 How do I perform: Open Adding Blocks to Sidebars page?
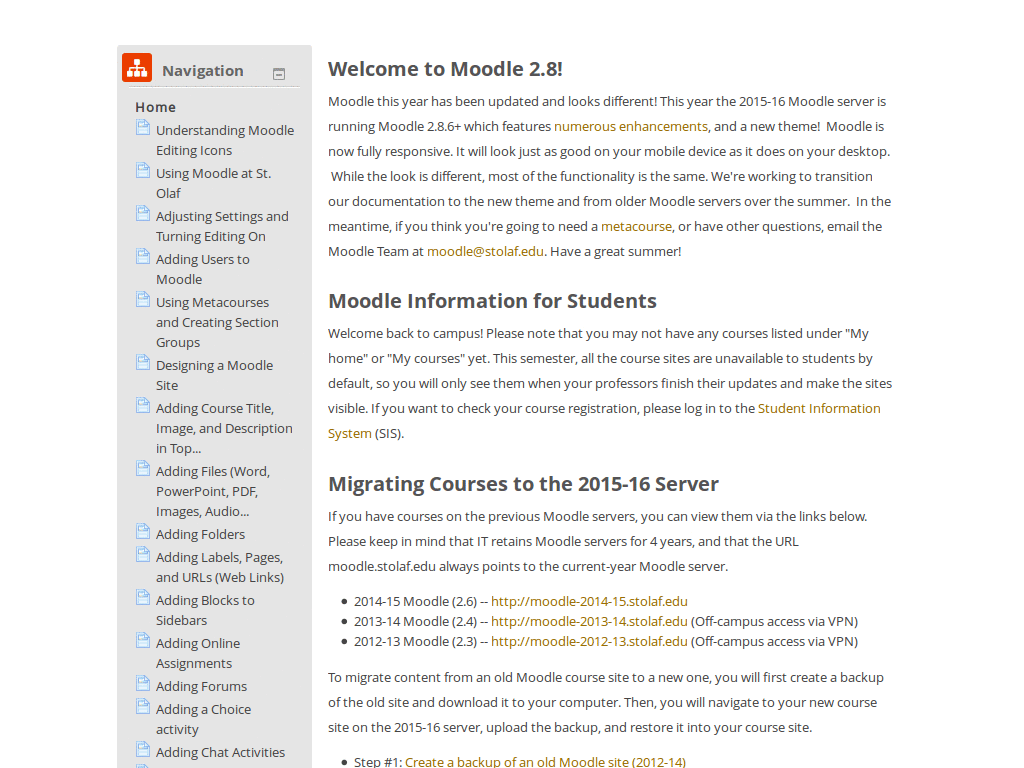[205, 611]
